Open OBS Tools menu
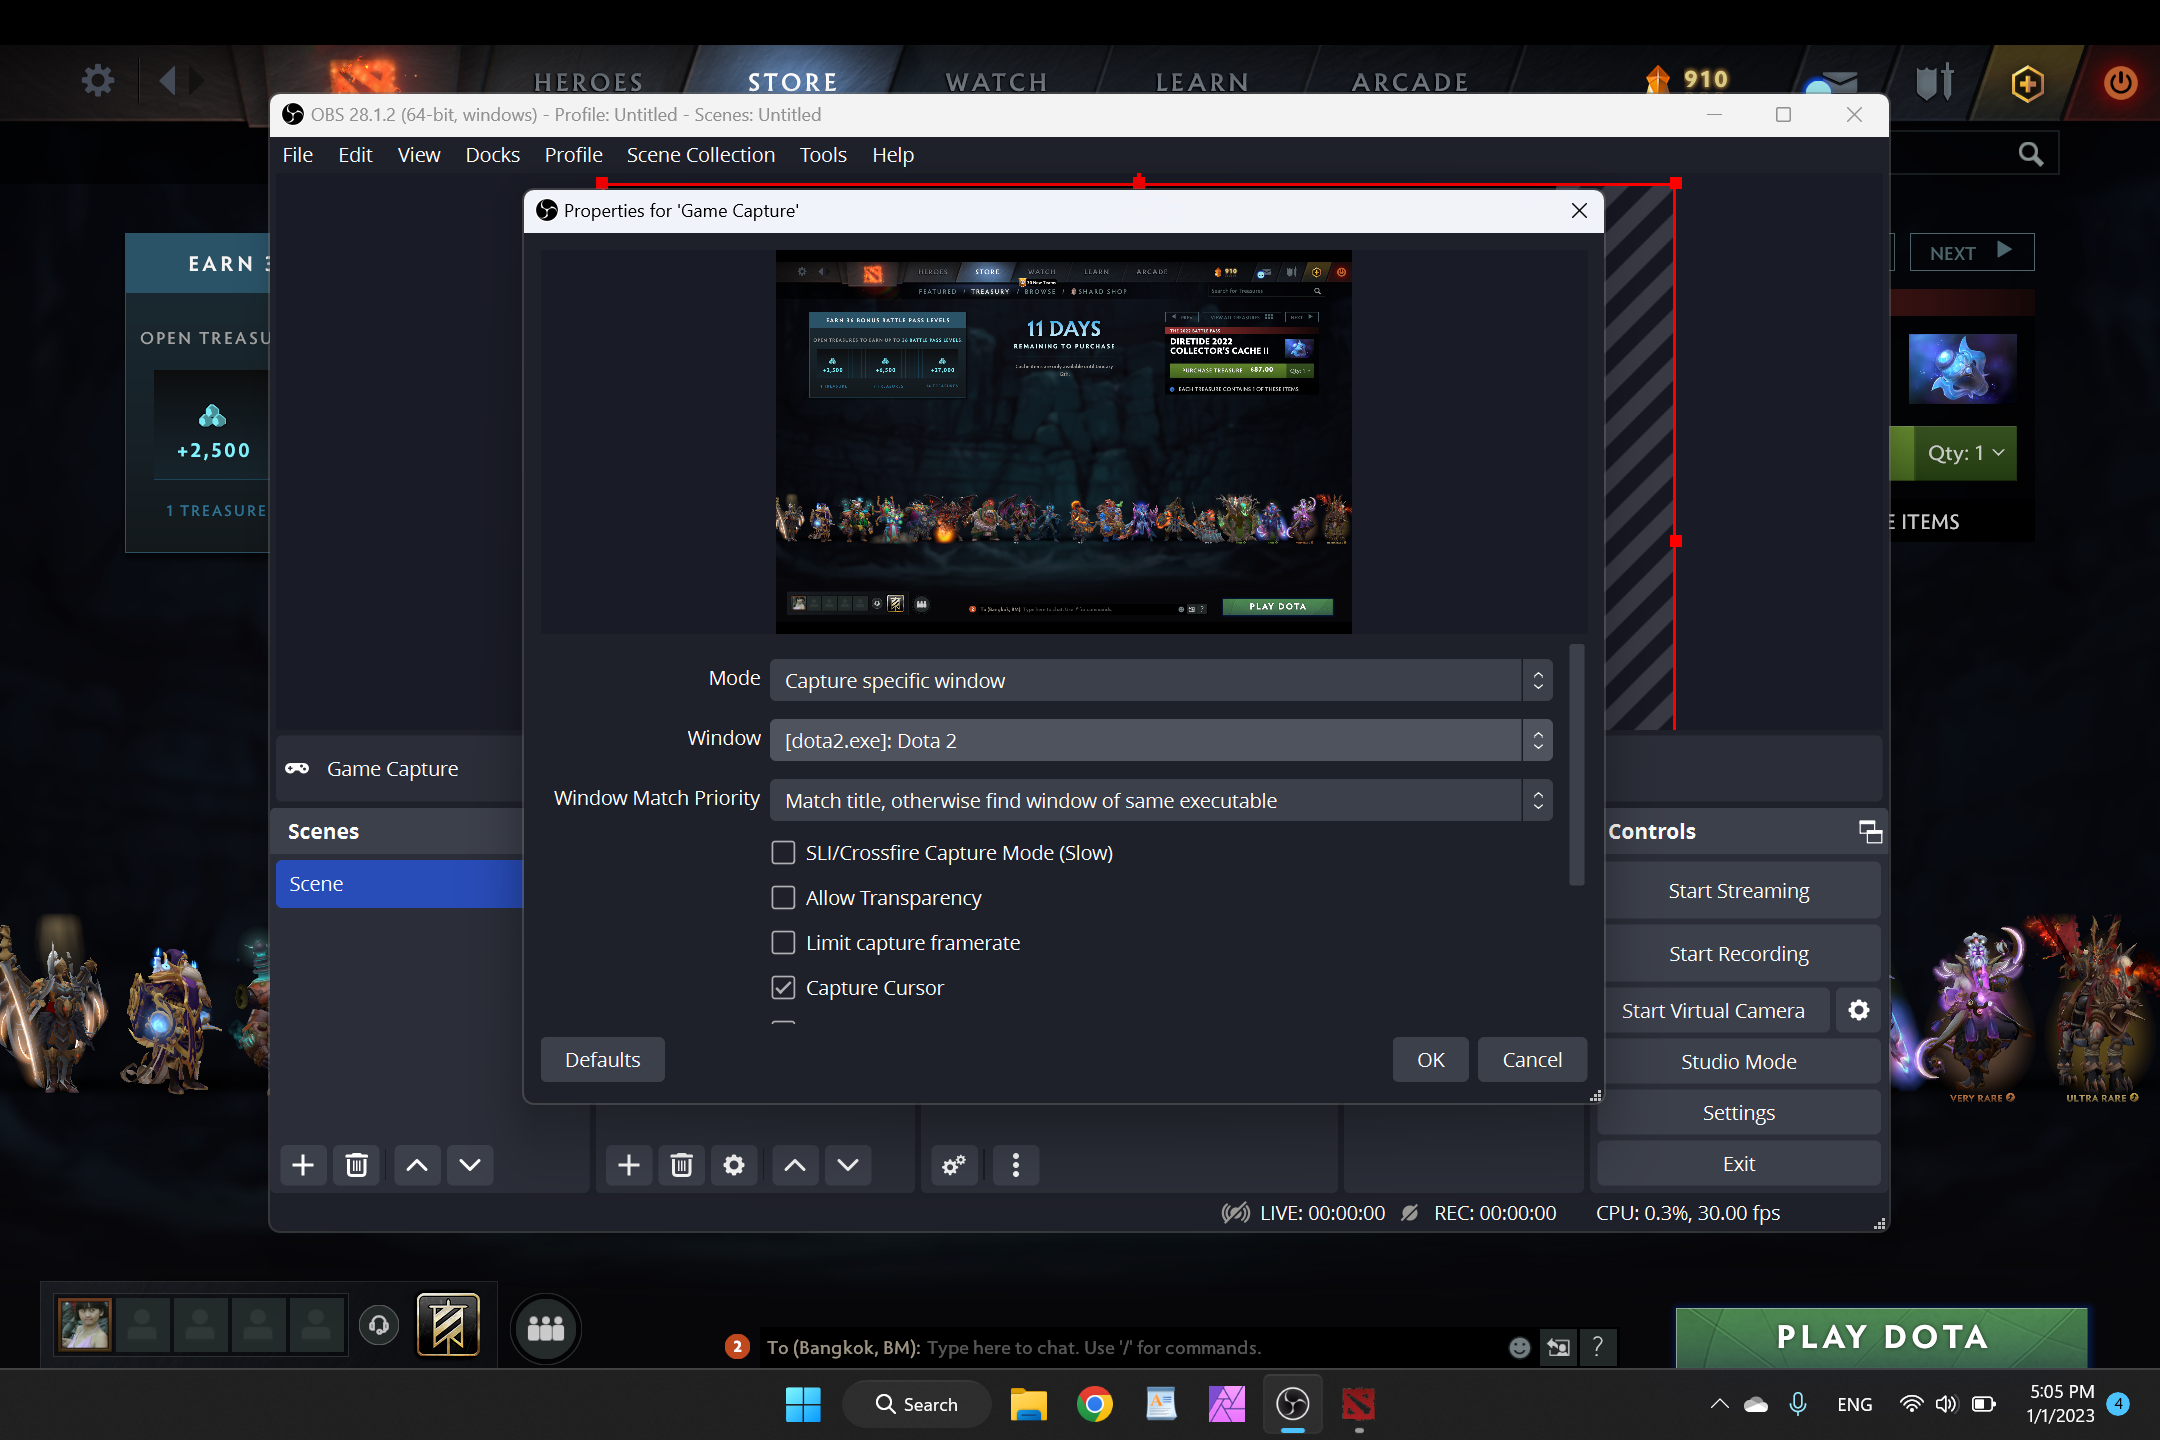The image size is (2160, 1440). 822,155
